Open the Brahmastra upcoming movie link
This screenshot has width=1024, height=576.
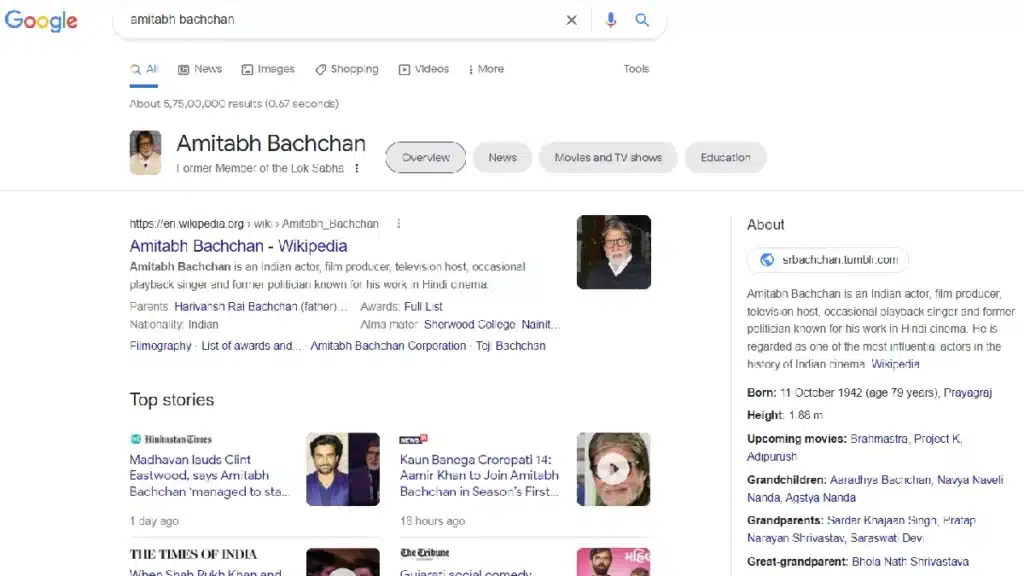click(x=879, y=439)
